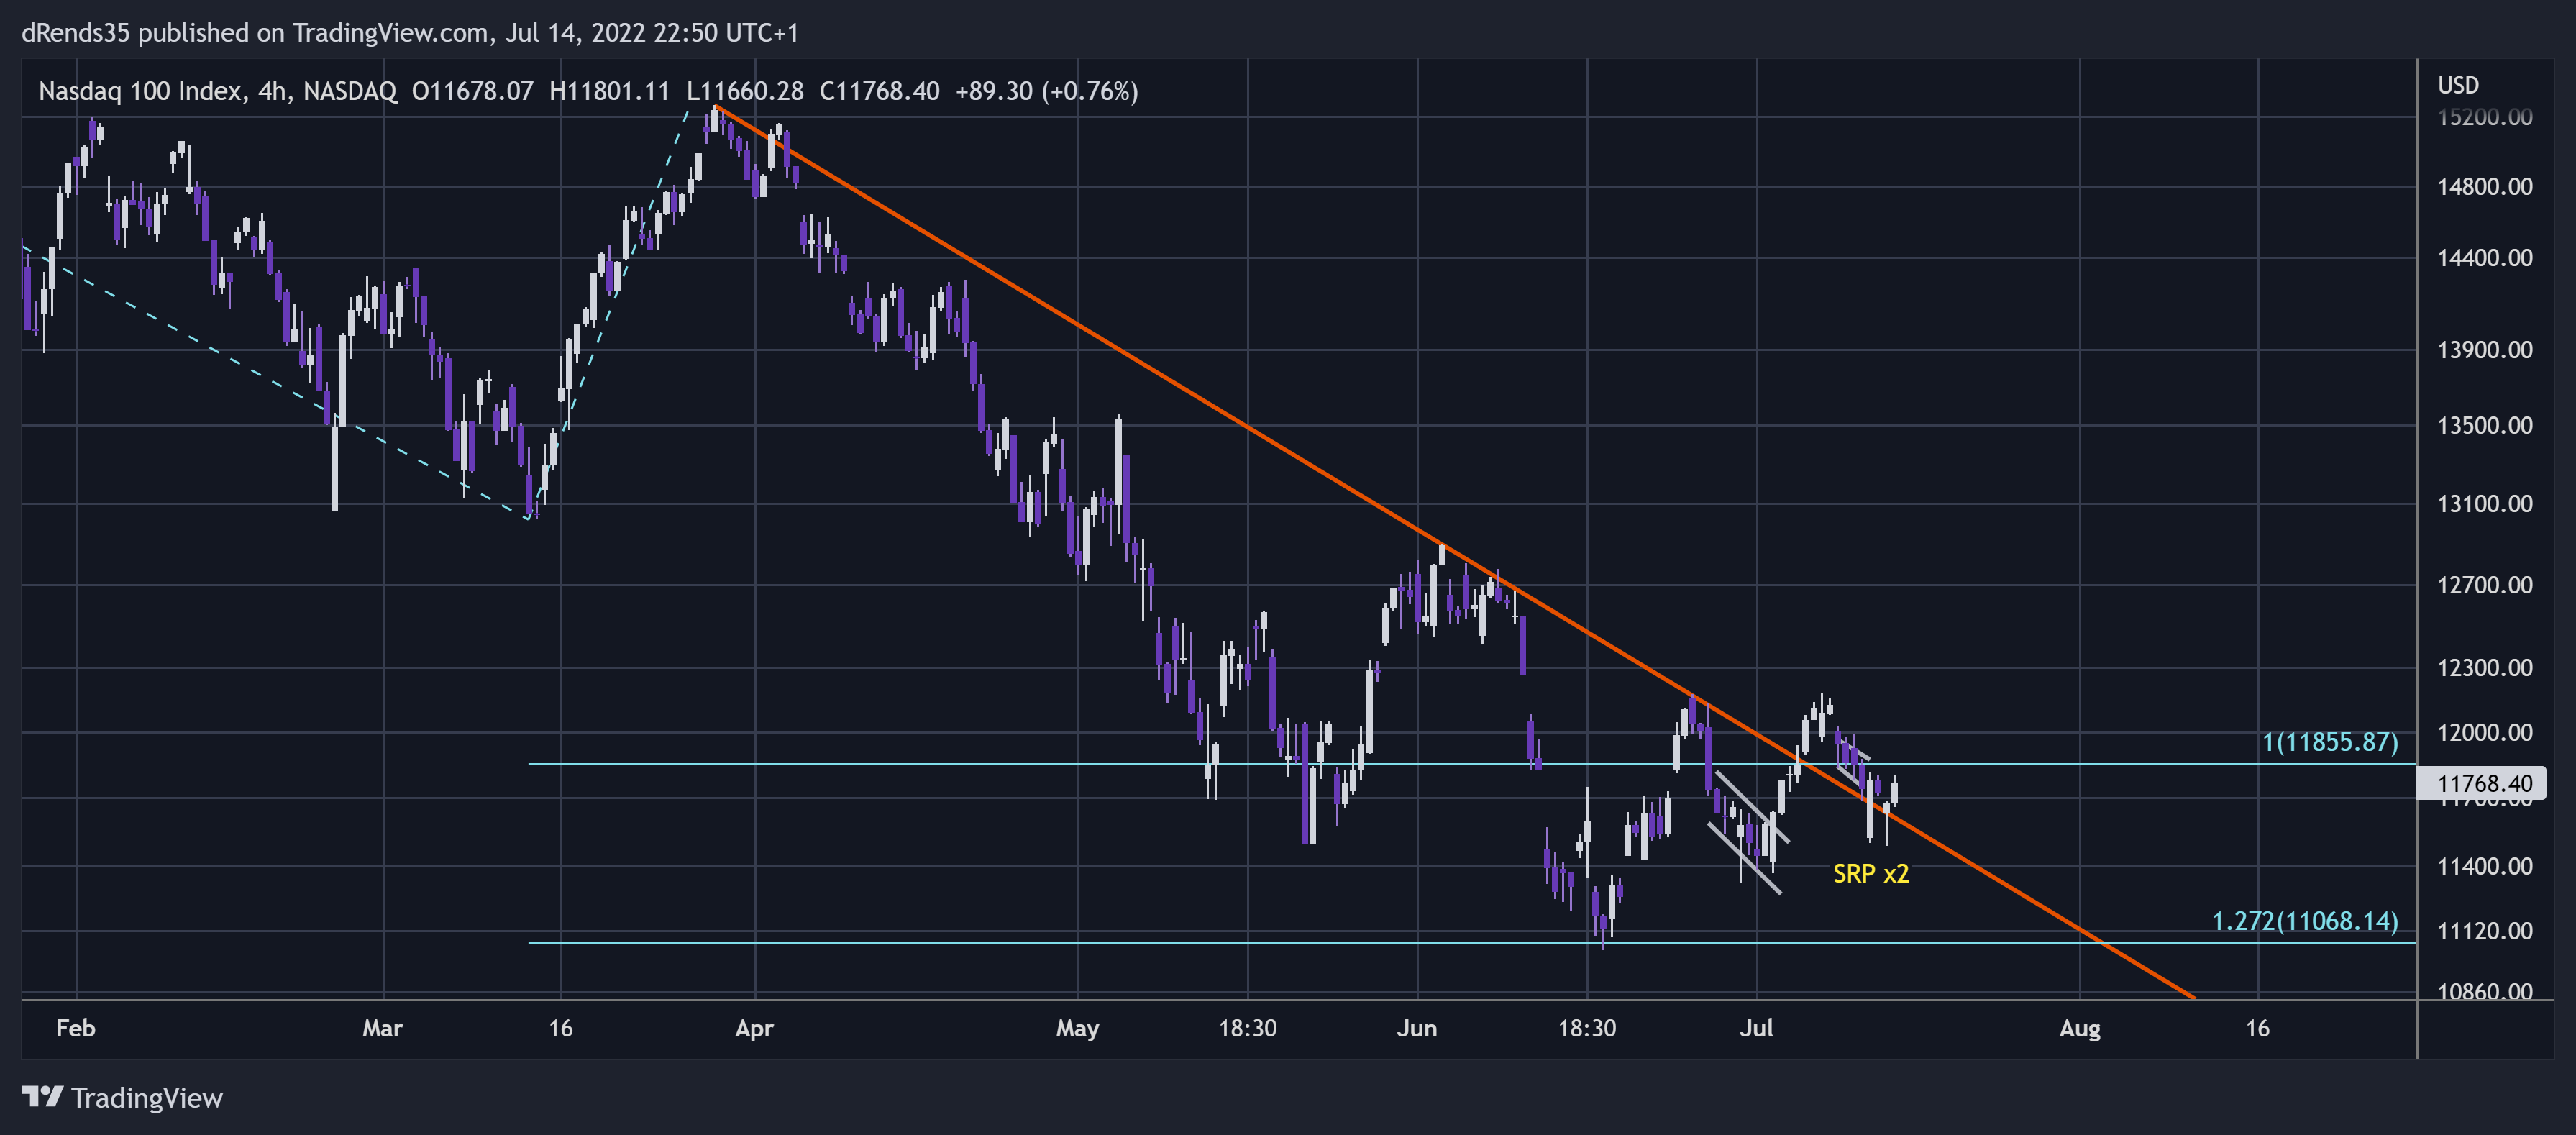Image resolution: width=2576 pixels, height=1135 pixels.
Task: Click the Feb label on time axis
Action: 76,1028
